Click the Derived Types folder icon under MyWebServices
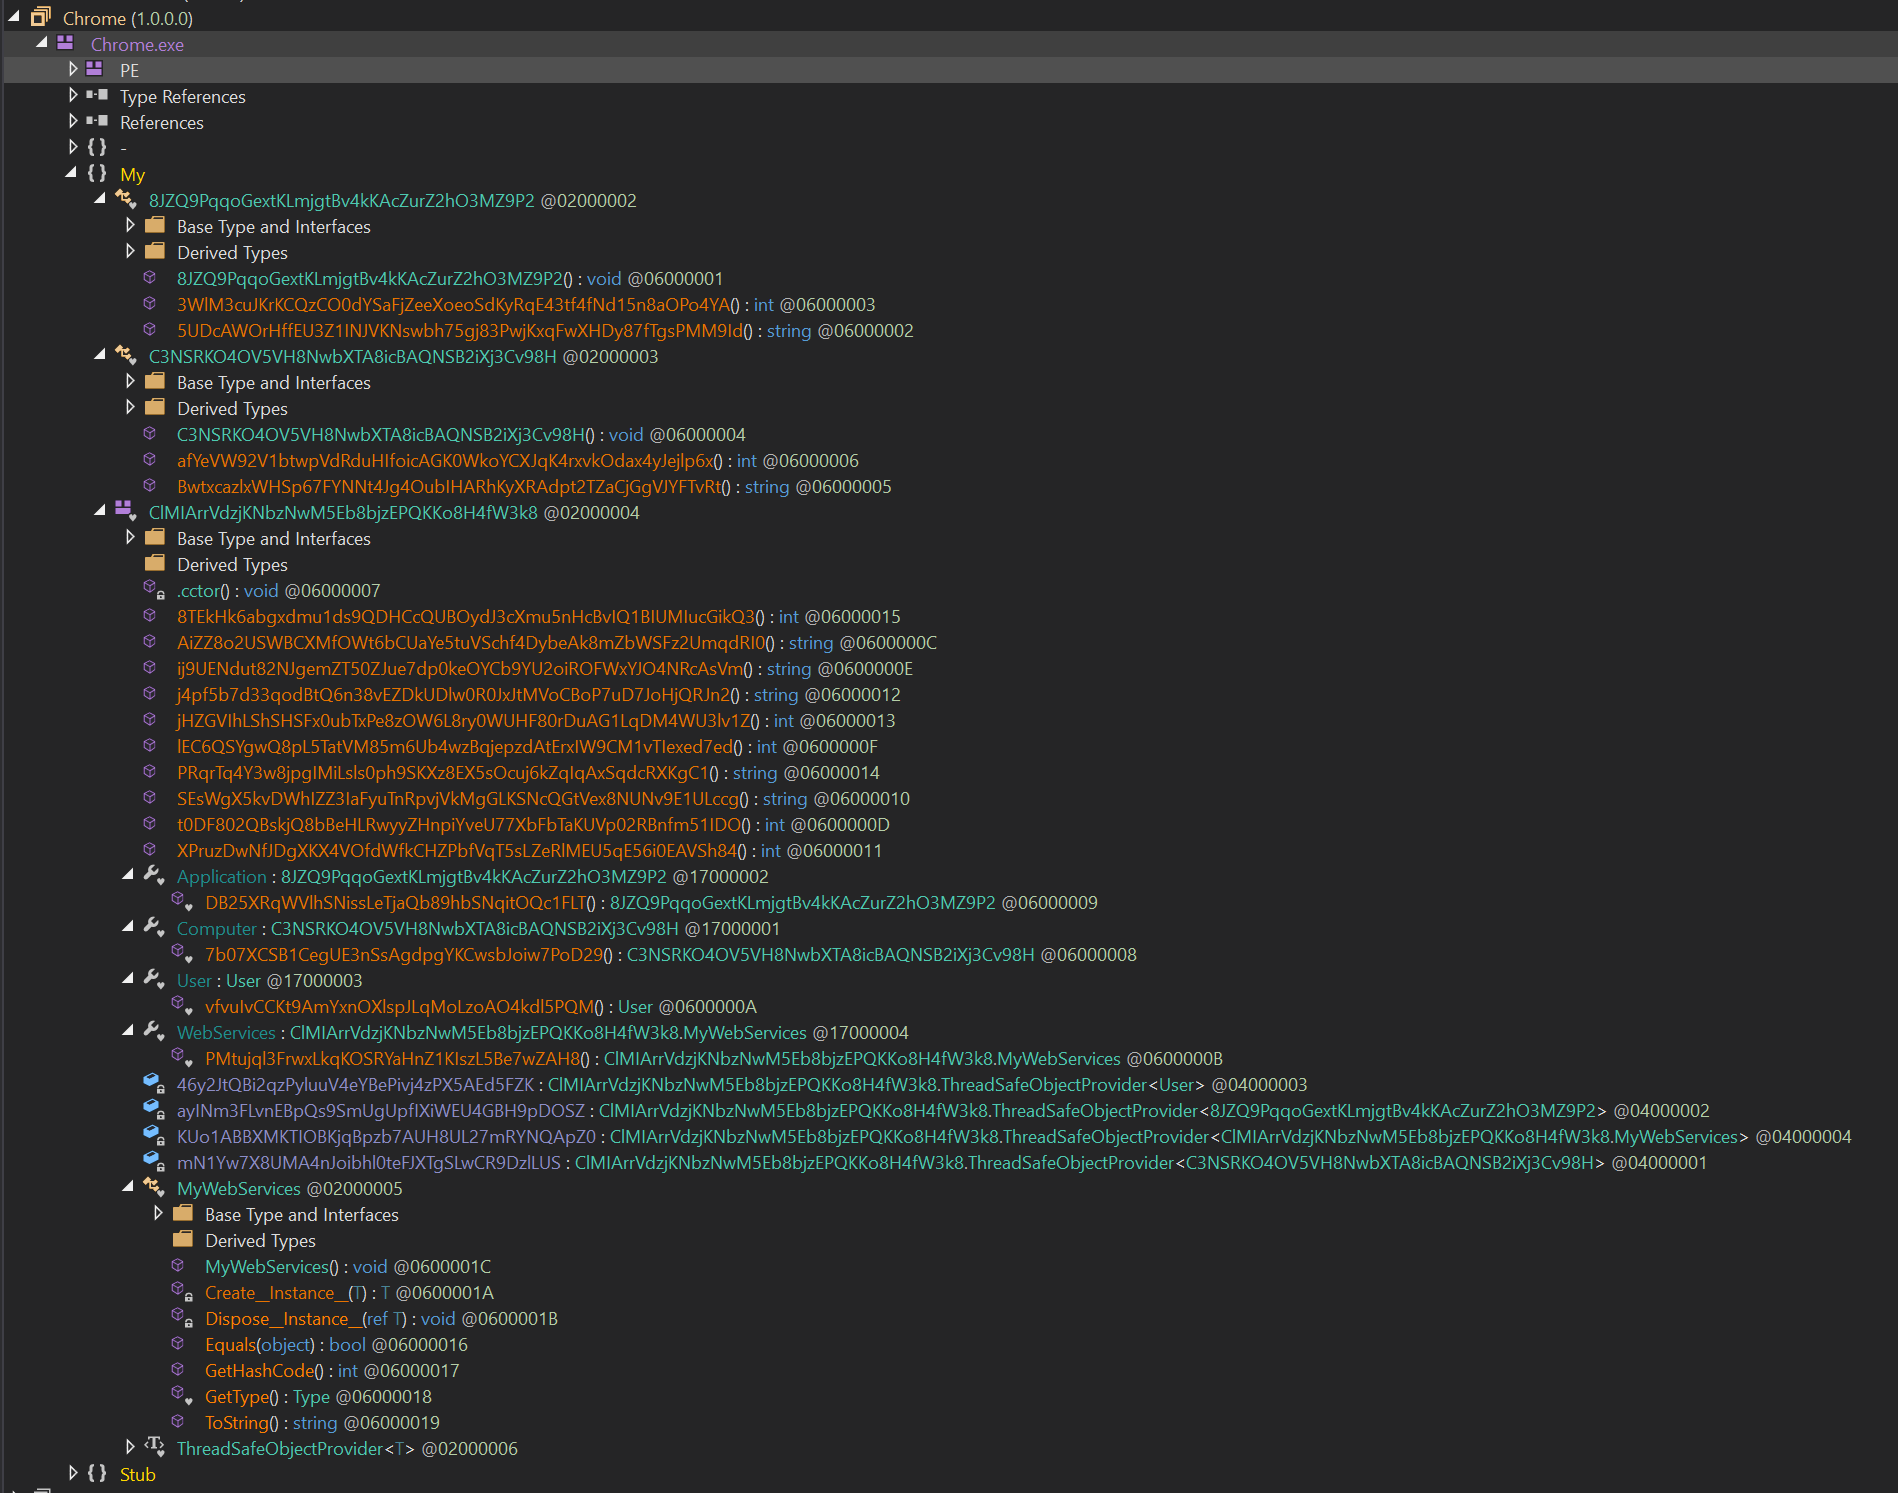This screenshot has height=1493, width=1898. click(x=184, y=1240)
